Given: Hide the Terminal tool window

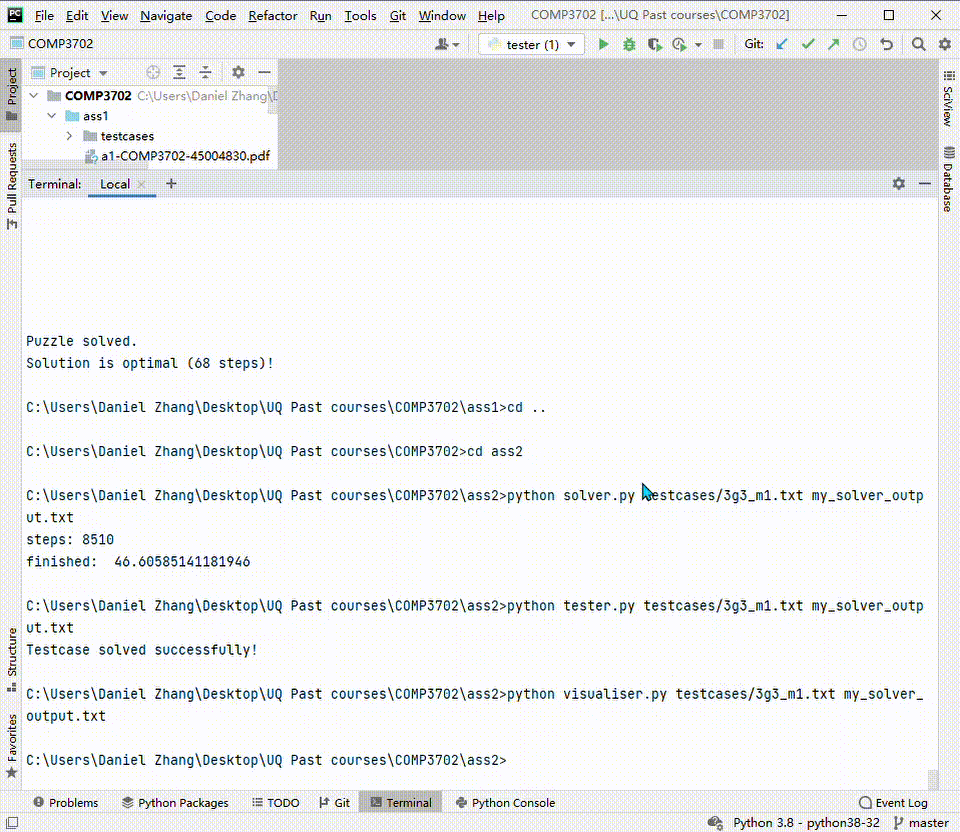Looking at the screenshot, I should point(924,184).
